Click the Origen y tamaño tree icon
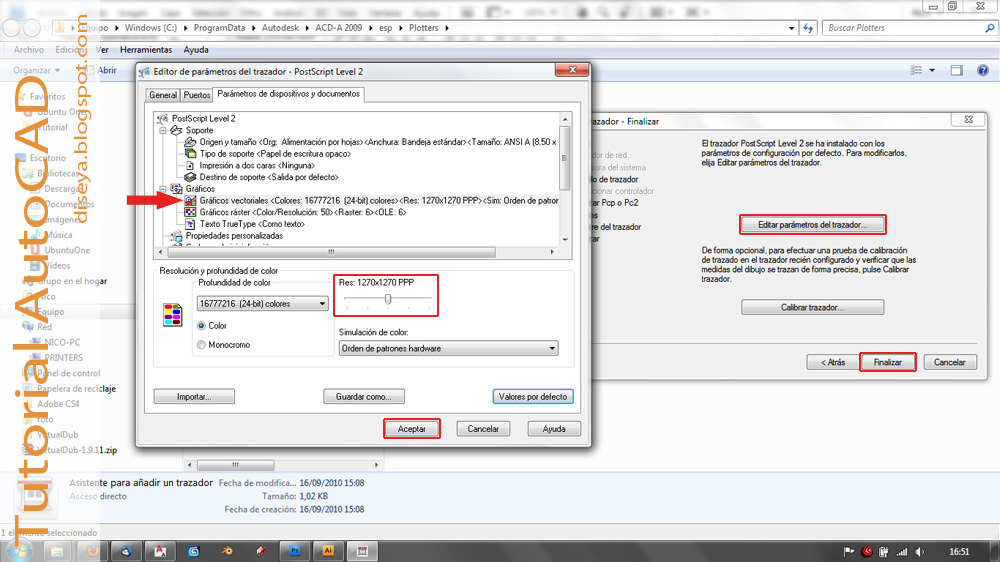This screenshot has width=1000, height=562. click(x=190, y=142)
